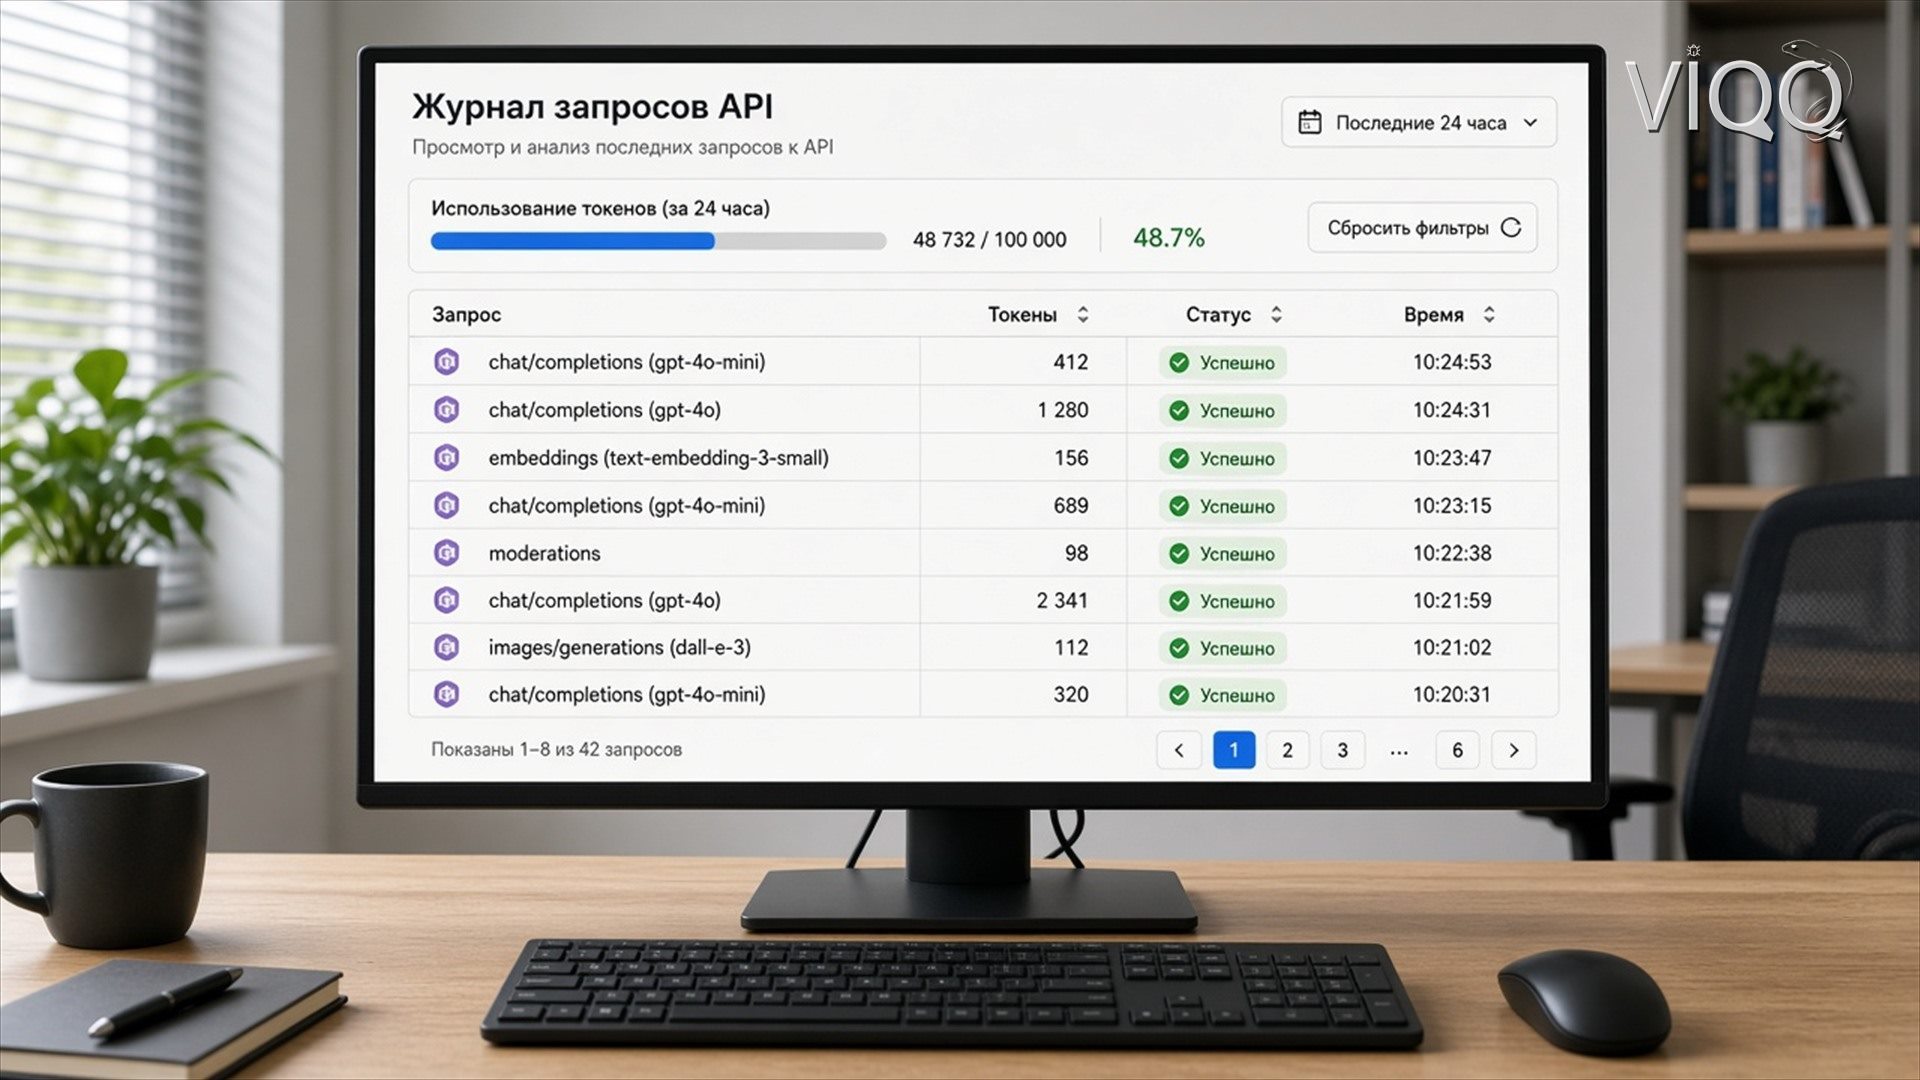Click purple icon of 10:21:59 request row

[x=446, y=600]
